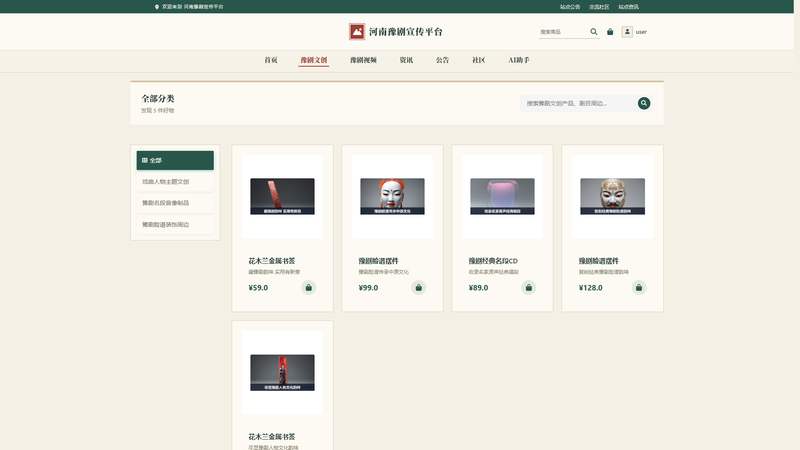Viewport: 800px width, 450px height.
Task: Click the red platform logo icon
Action: (x=357, y=32)
